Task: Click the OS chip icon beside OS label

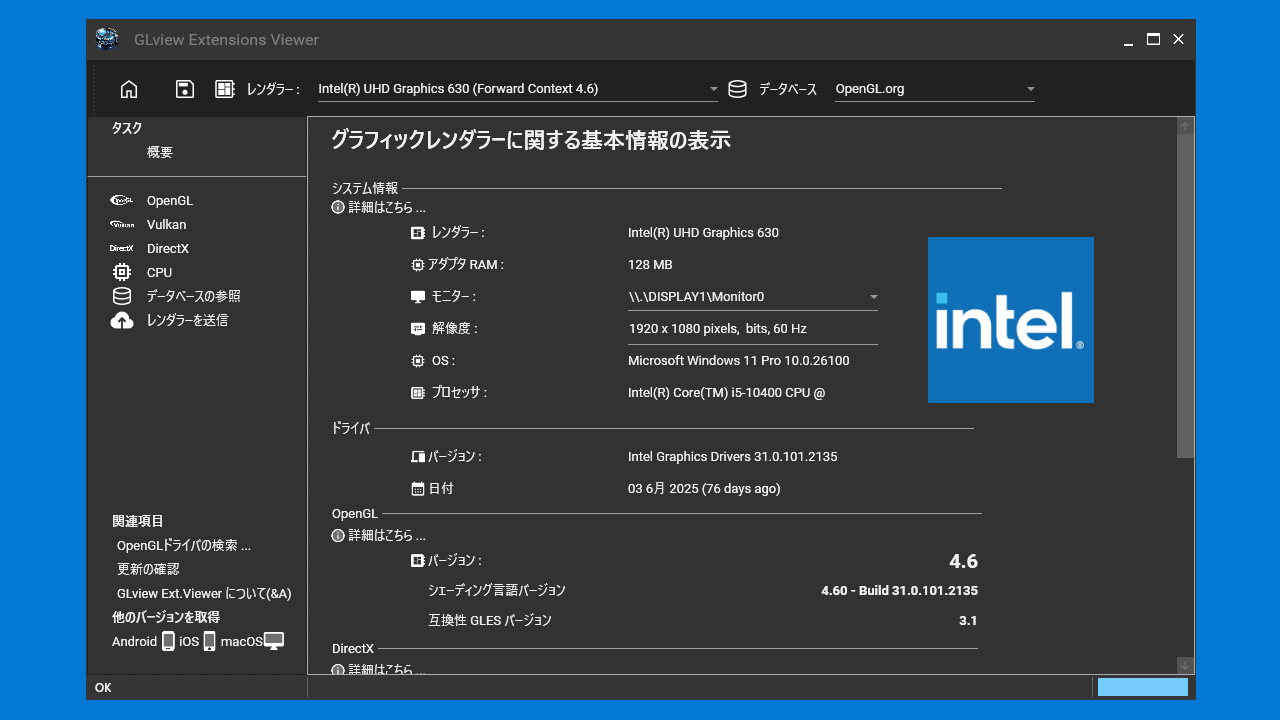Action: pos(418,360)
